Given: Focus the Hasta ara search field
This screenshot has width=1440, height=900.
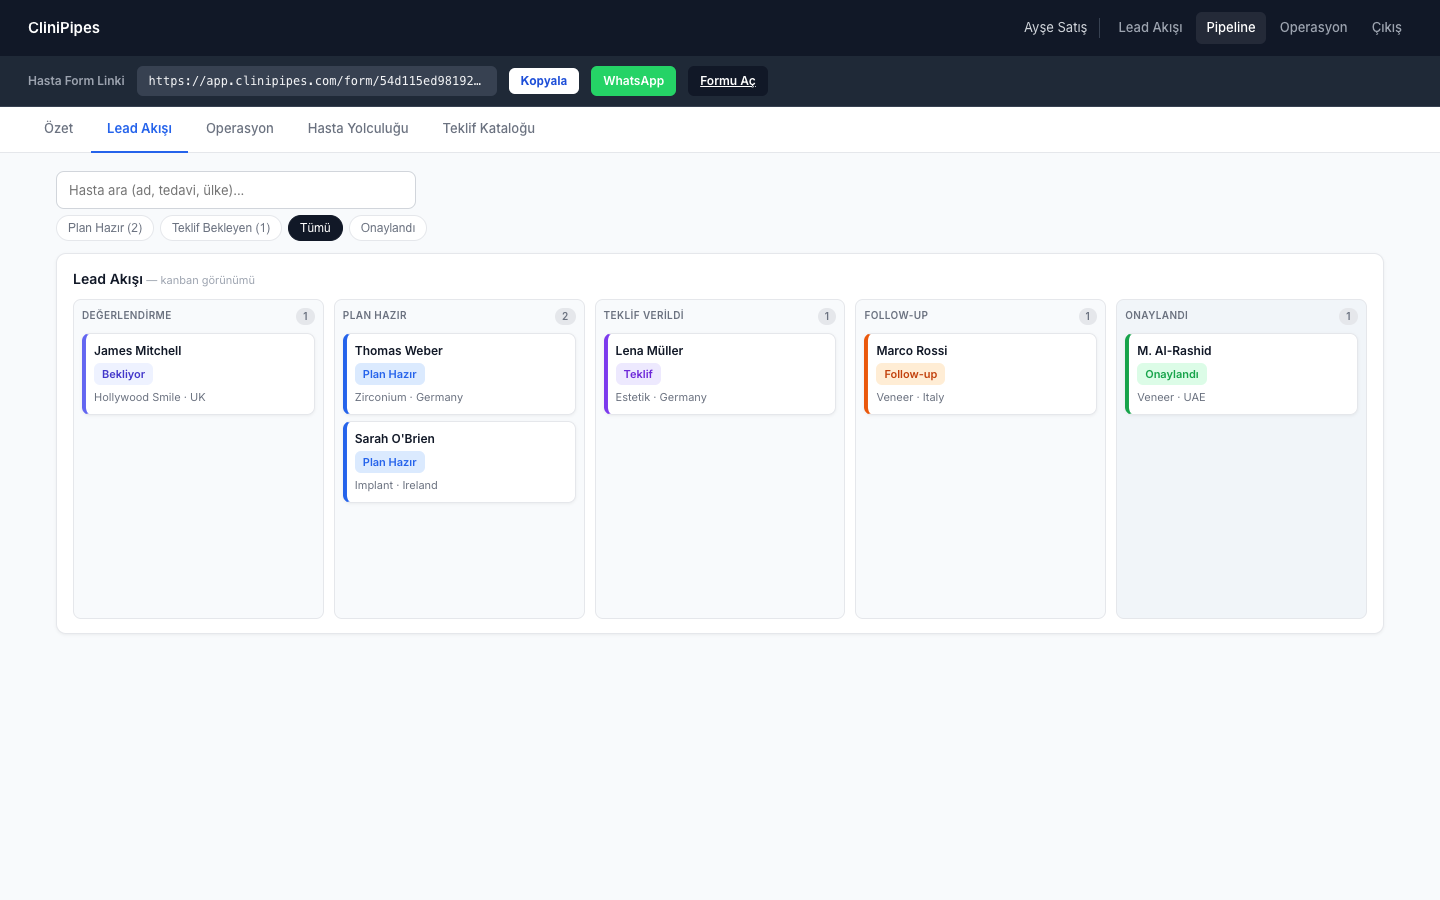Looking at the screenshot, I should pos(236,190).
